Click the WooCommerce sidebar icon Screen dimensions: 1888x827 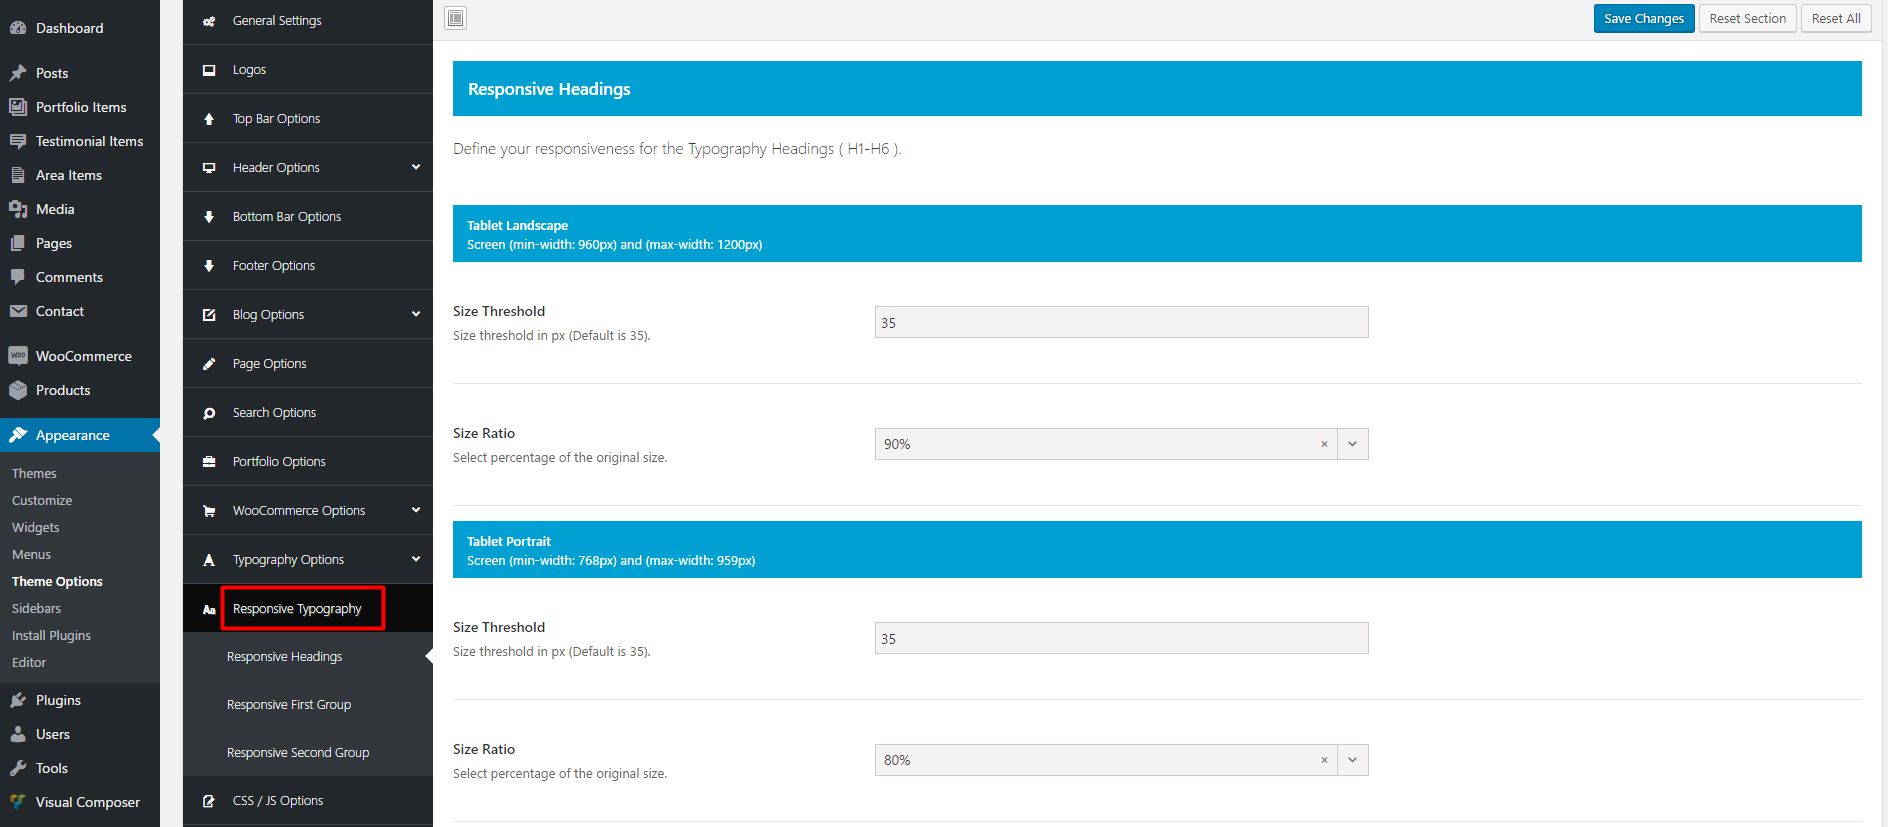click(x=18, y=356)
